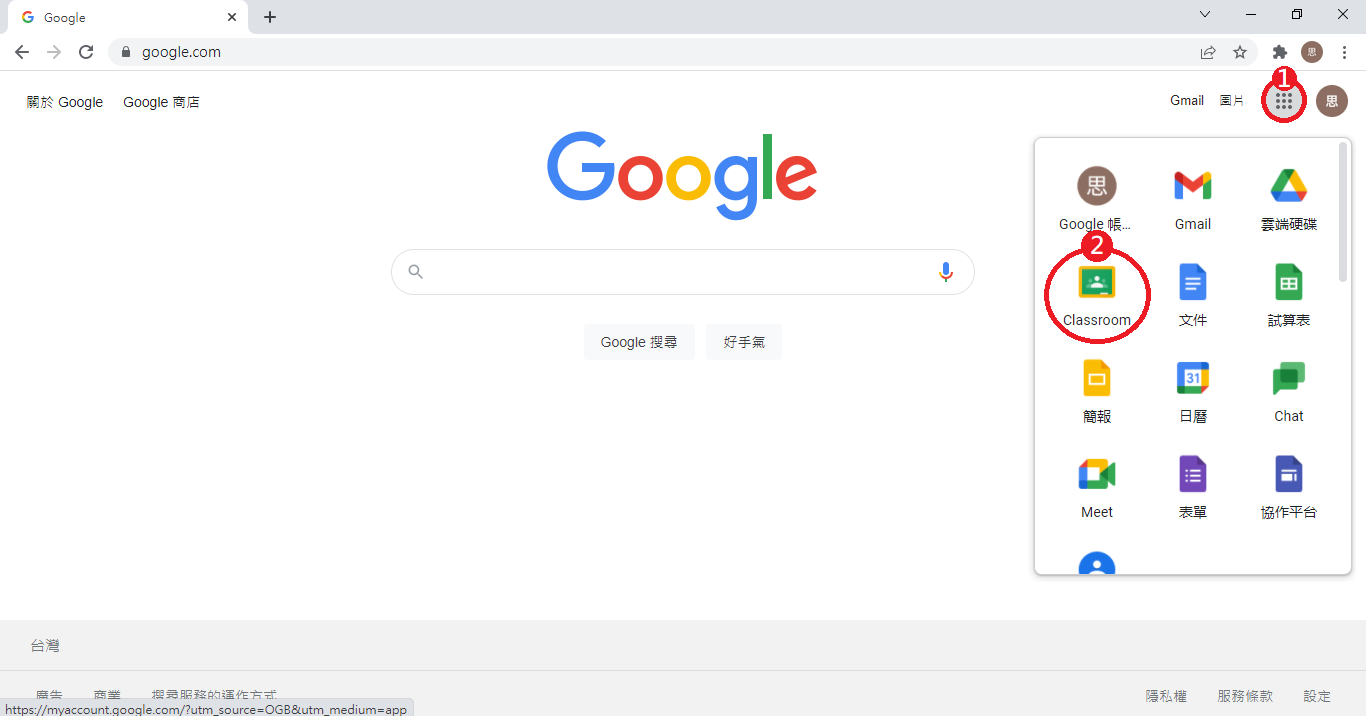The width and height of the screenshot is (1366, 716).
Task: Toggle the Google apps grid launcher
Action: pos(1284,101)
